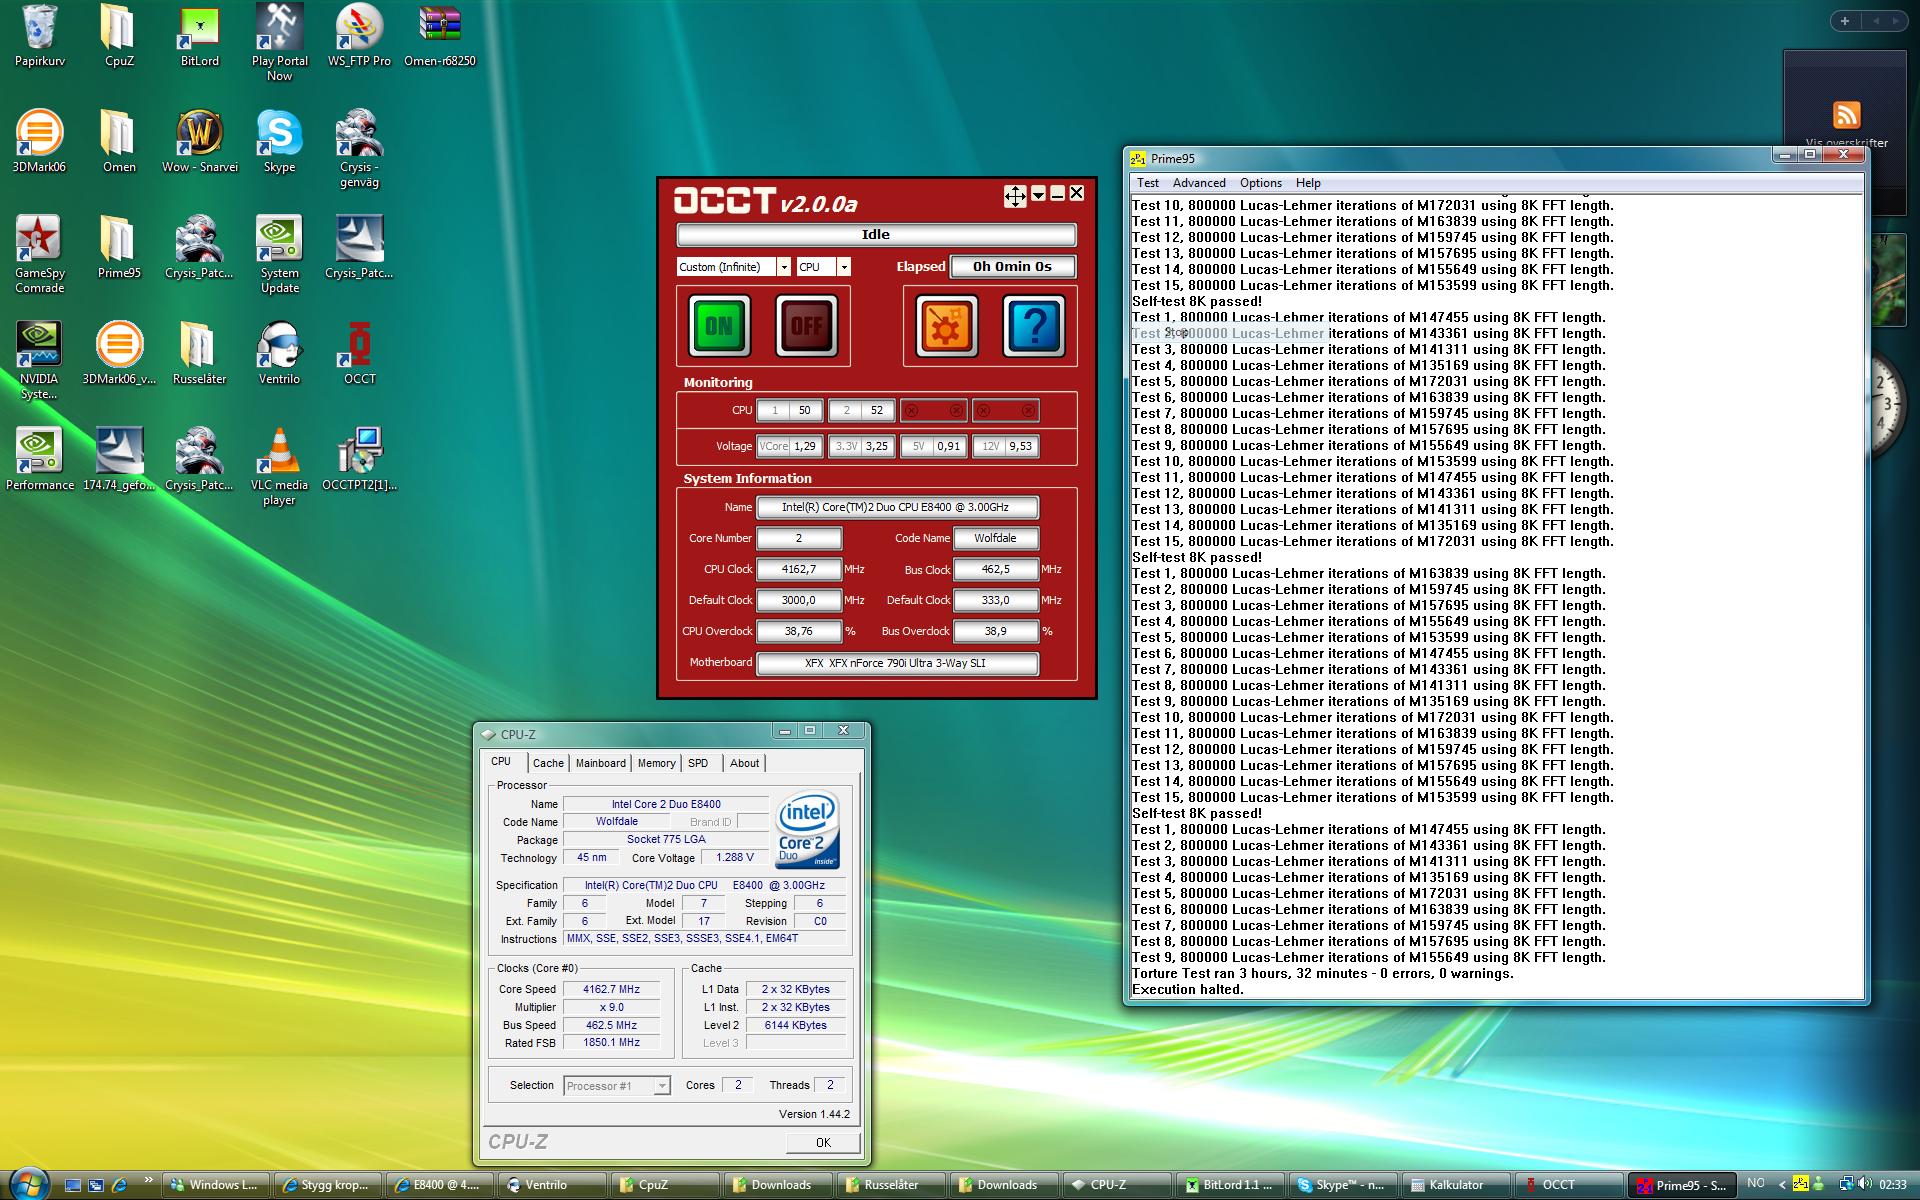The height and width of the screenshot is (1200, 1920).
Task: Stop OCCT test with OFF button
Action: click(x=806, y=326)
